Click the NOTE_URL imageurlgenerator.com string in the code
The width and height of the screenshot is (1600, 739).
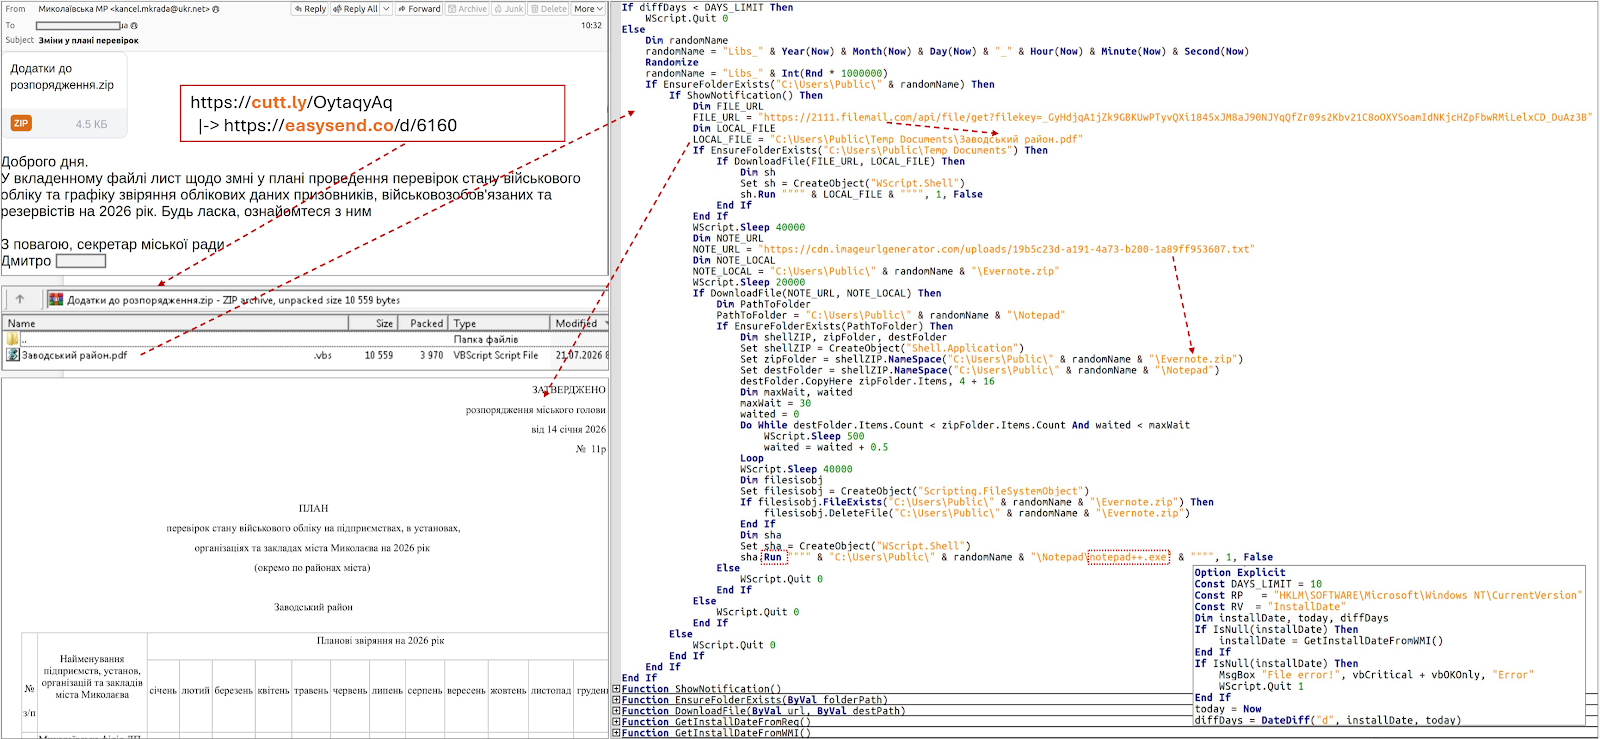tap(1008, 249)
